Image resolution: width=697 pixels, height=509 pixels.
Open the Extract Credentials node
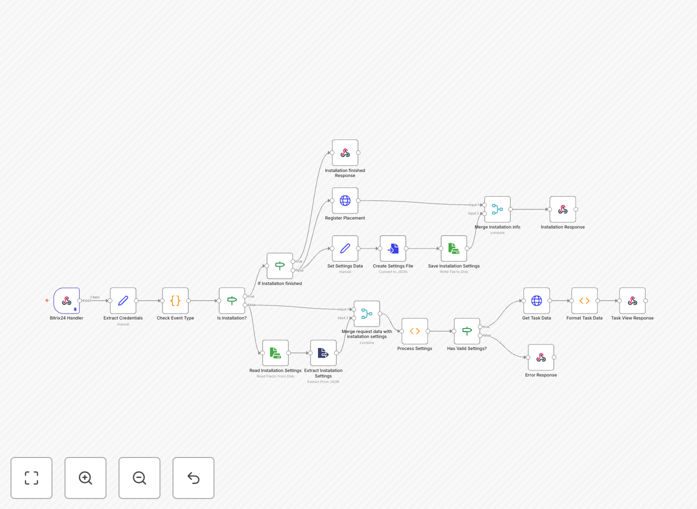pos(123,301)
